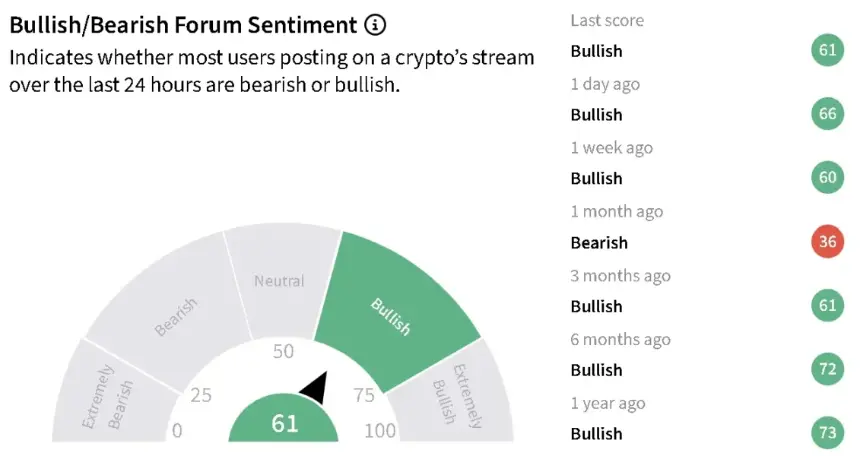Click the green 73 score badge
Viewport: 860px width, 456px height.
[x=828, y=432]
